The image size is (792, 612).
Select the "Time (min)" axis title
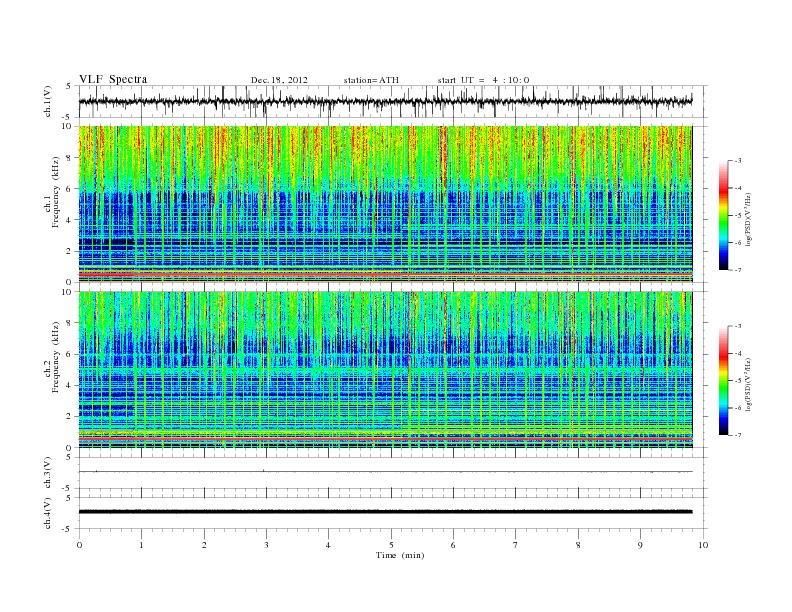400,555
